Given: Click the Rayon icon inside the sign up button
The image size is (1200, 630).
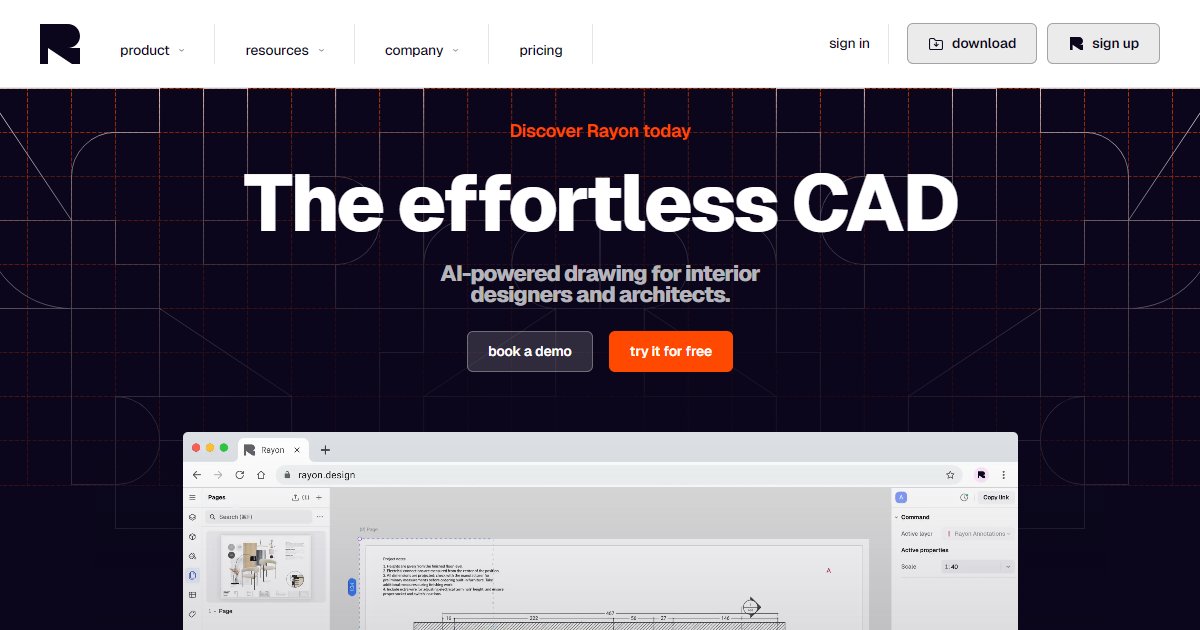Looking at the screenshot, I should pos(1076,44).
